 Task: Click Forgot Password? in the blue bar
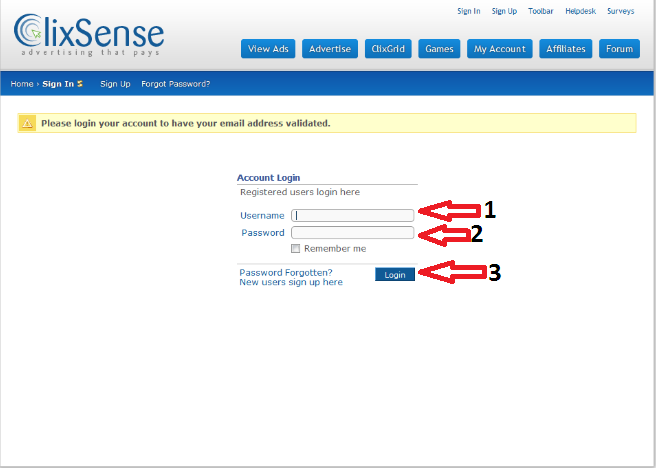(x=176, y=84)
